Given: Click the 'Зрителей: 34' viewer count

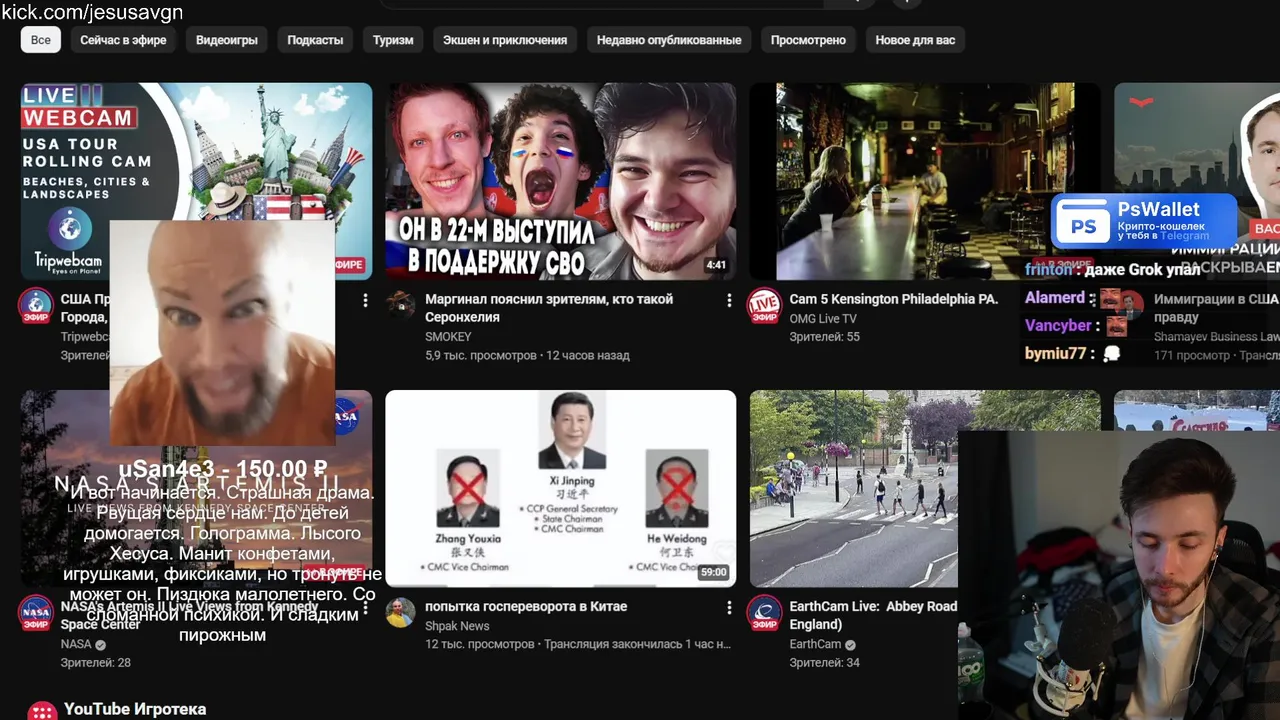Looking at the screenshot, I should click(x=824, y=662).
